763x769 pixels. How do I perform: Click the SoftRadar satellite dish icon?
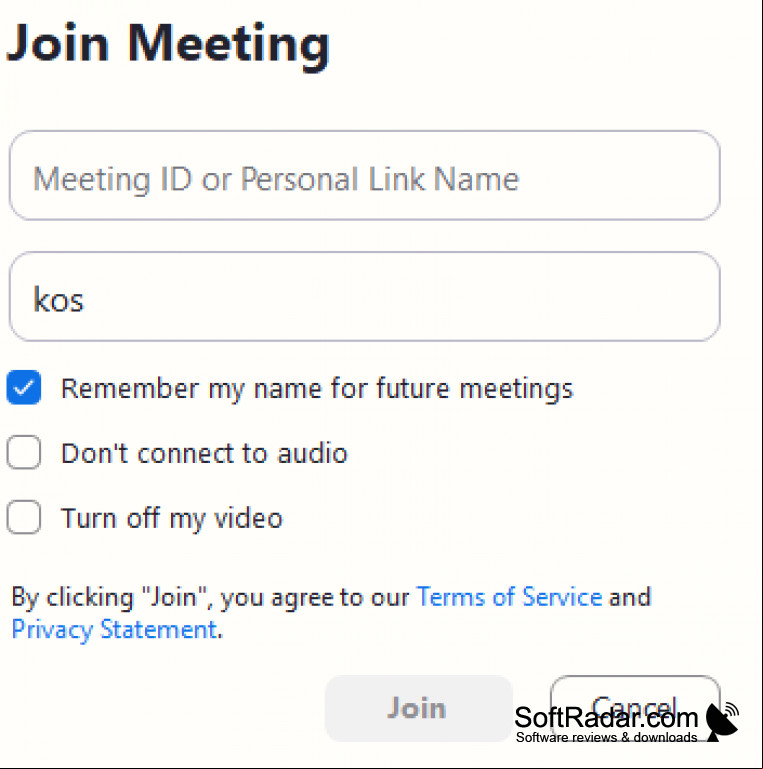click(x=722, y=721)
